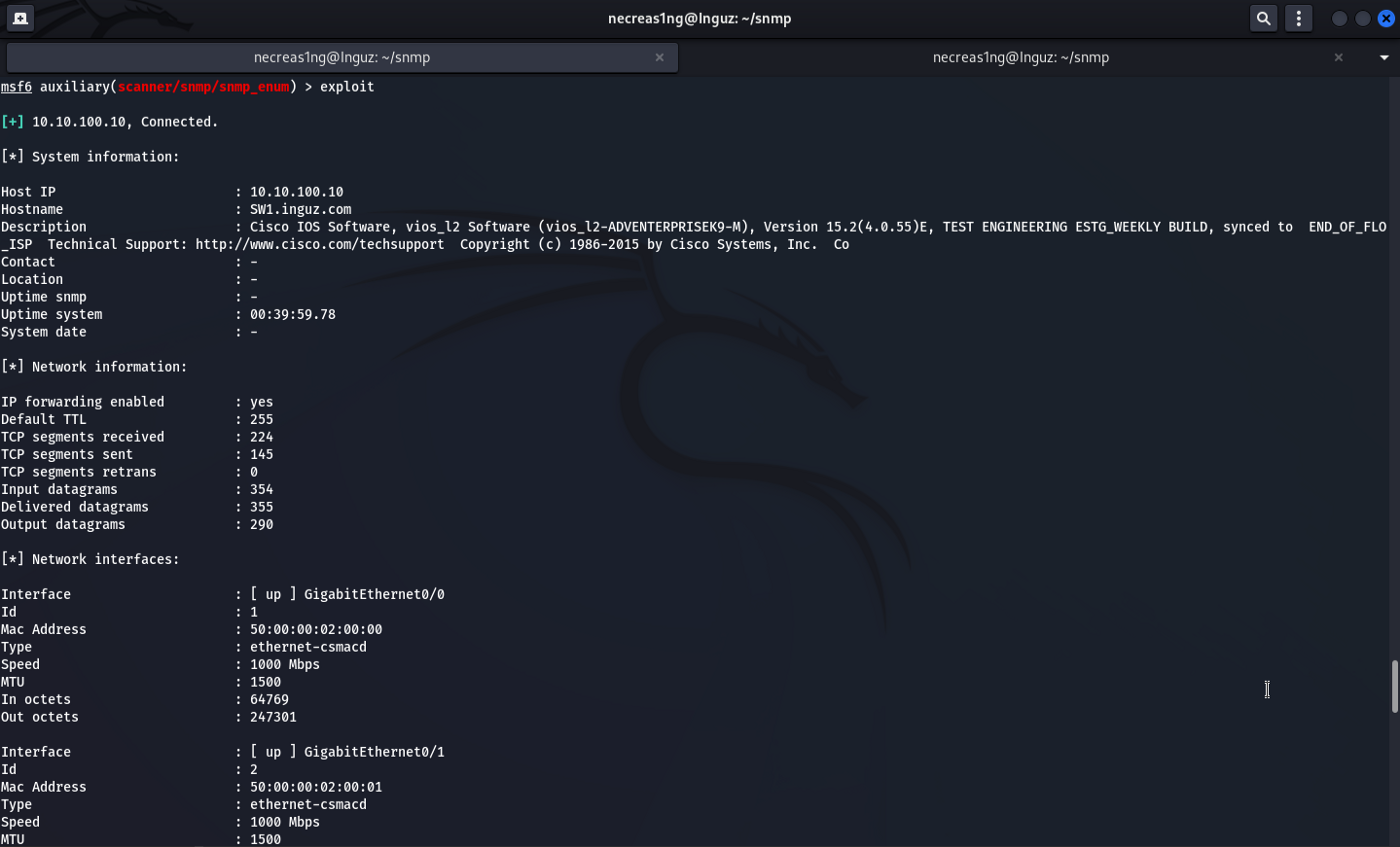Switch to the second snmp terminal tab
The image size is (1400, 847).
tap(1020, 58)
